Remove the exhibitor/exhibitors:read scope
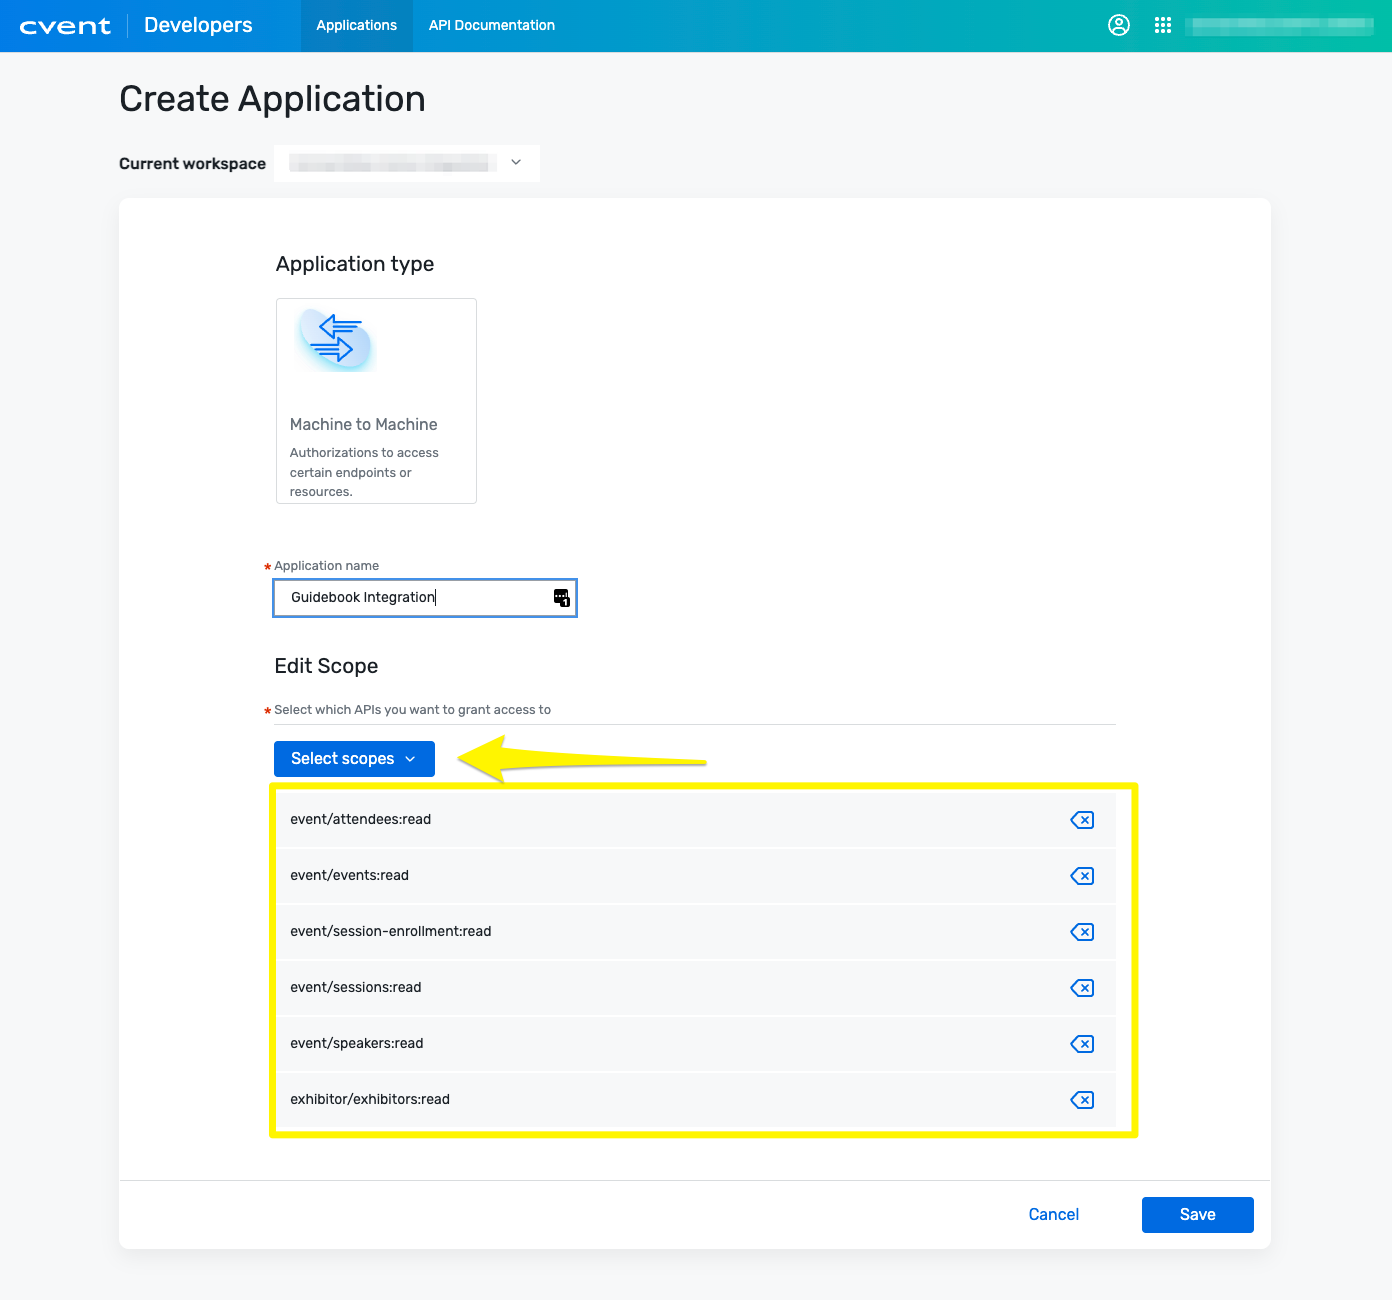This screenshot has height=1300, width=1392. pos(1082,1100)
